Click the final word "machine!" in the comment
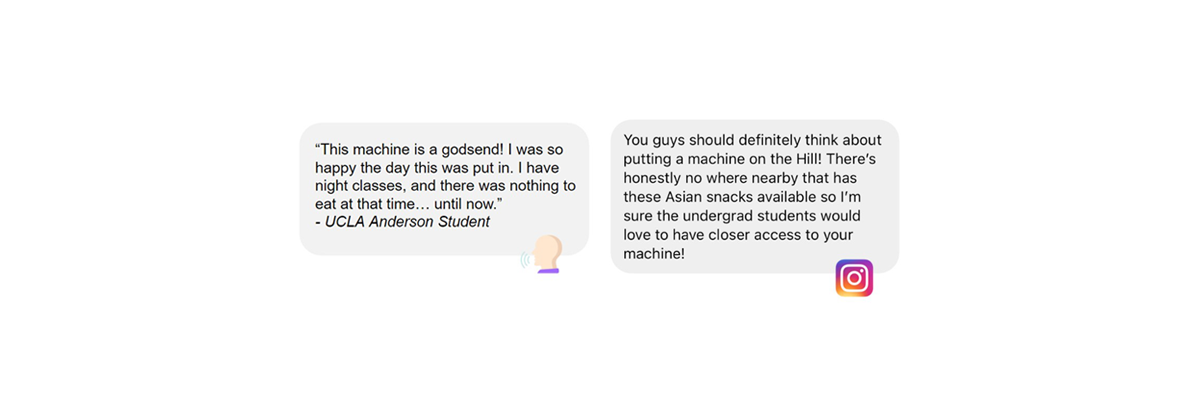Image resolution: width=1200 pixels, height=400 pixels. tap(654, 254)
